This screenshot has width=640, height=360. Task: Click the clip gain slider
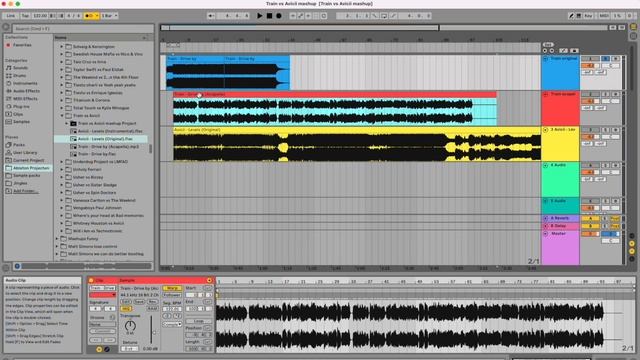[x=151, y=330]
